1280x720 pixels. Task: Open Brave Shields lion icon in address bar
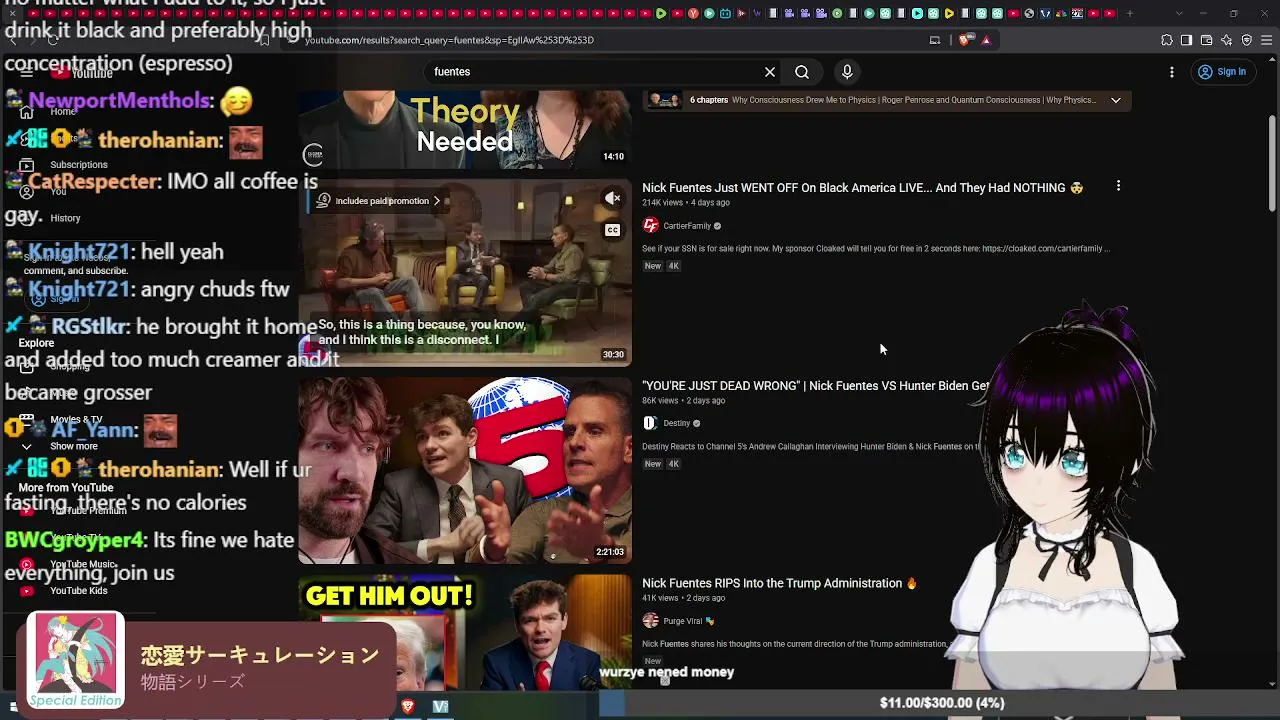tap(964, 40)
